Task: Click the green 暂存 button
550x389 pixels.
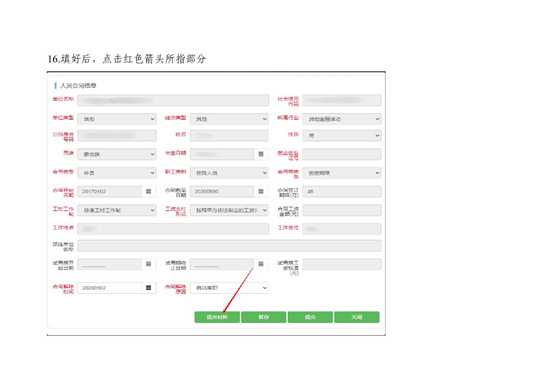Action: [x=263, y=317]
